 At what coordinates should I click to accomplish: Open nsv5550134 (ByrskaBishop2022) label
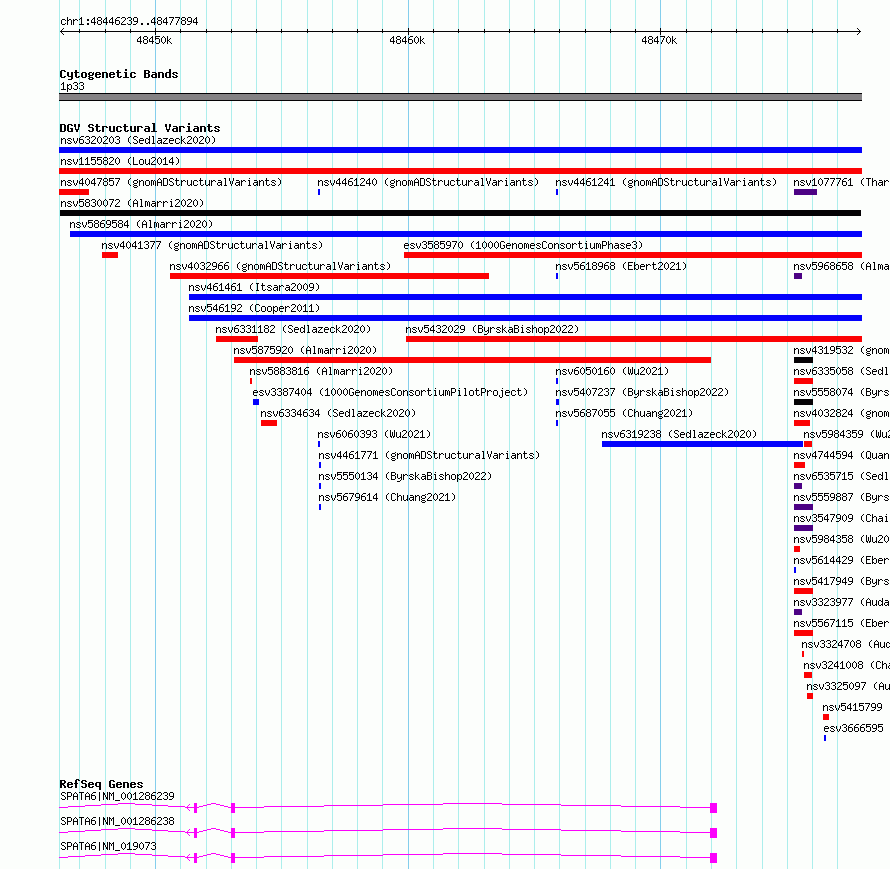(x=405, y=476)
